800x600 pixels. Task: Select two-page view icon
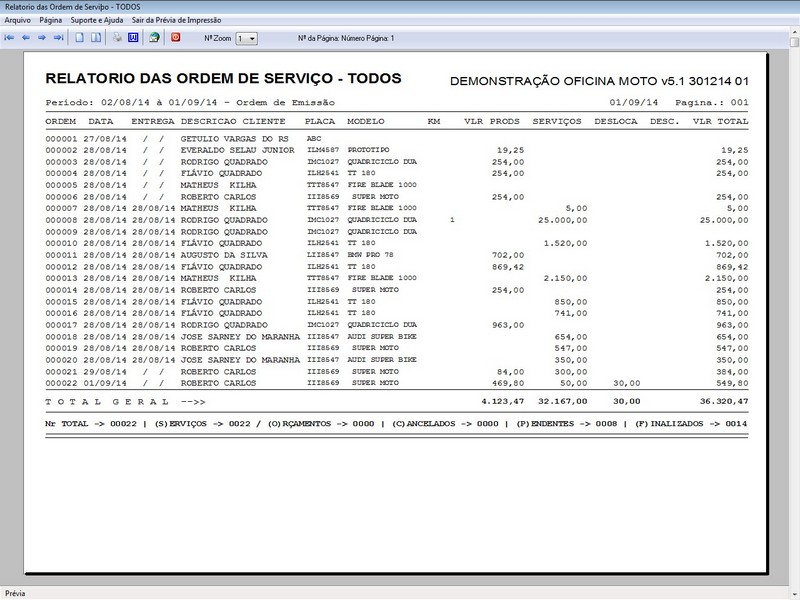pos(96,38)
